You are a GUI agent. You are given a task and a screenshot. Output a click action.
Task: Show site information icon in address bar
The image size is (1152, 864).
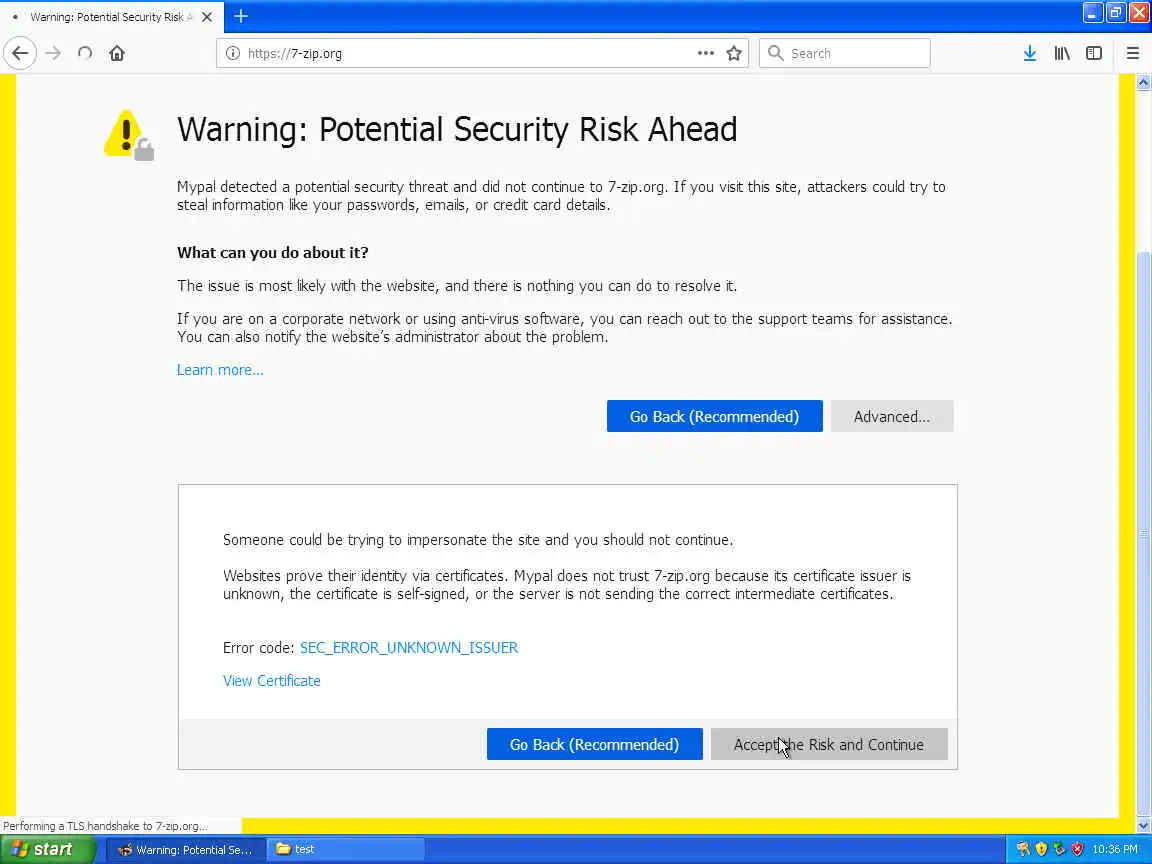click(233, 53)
